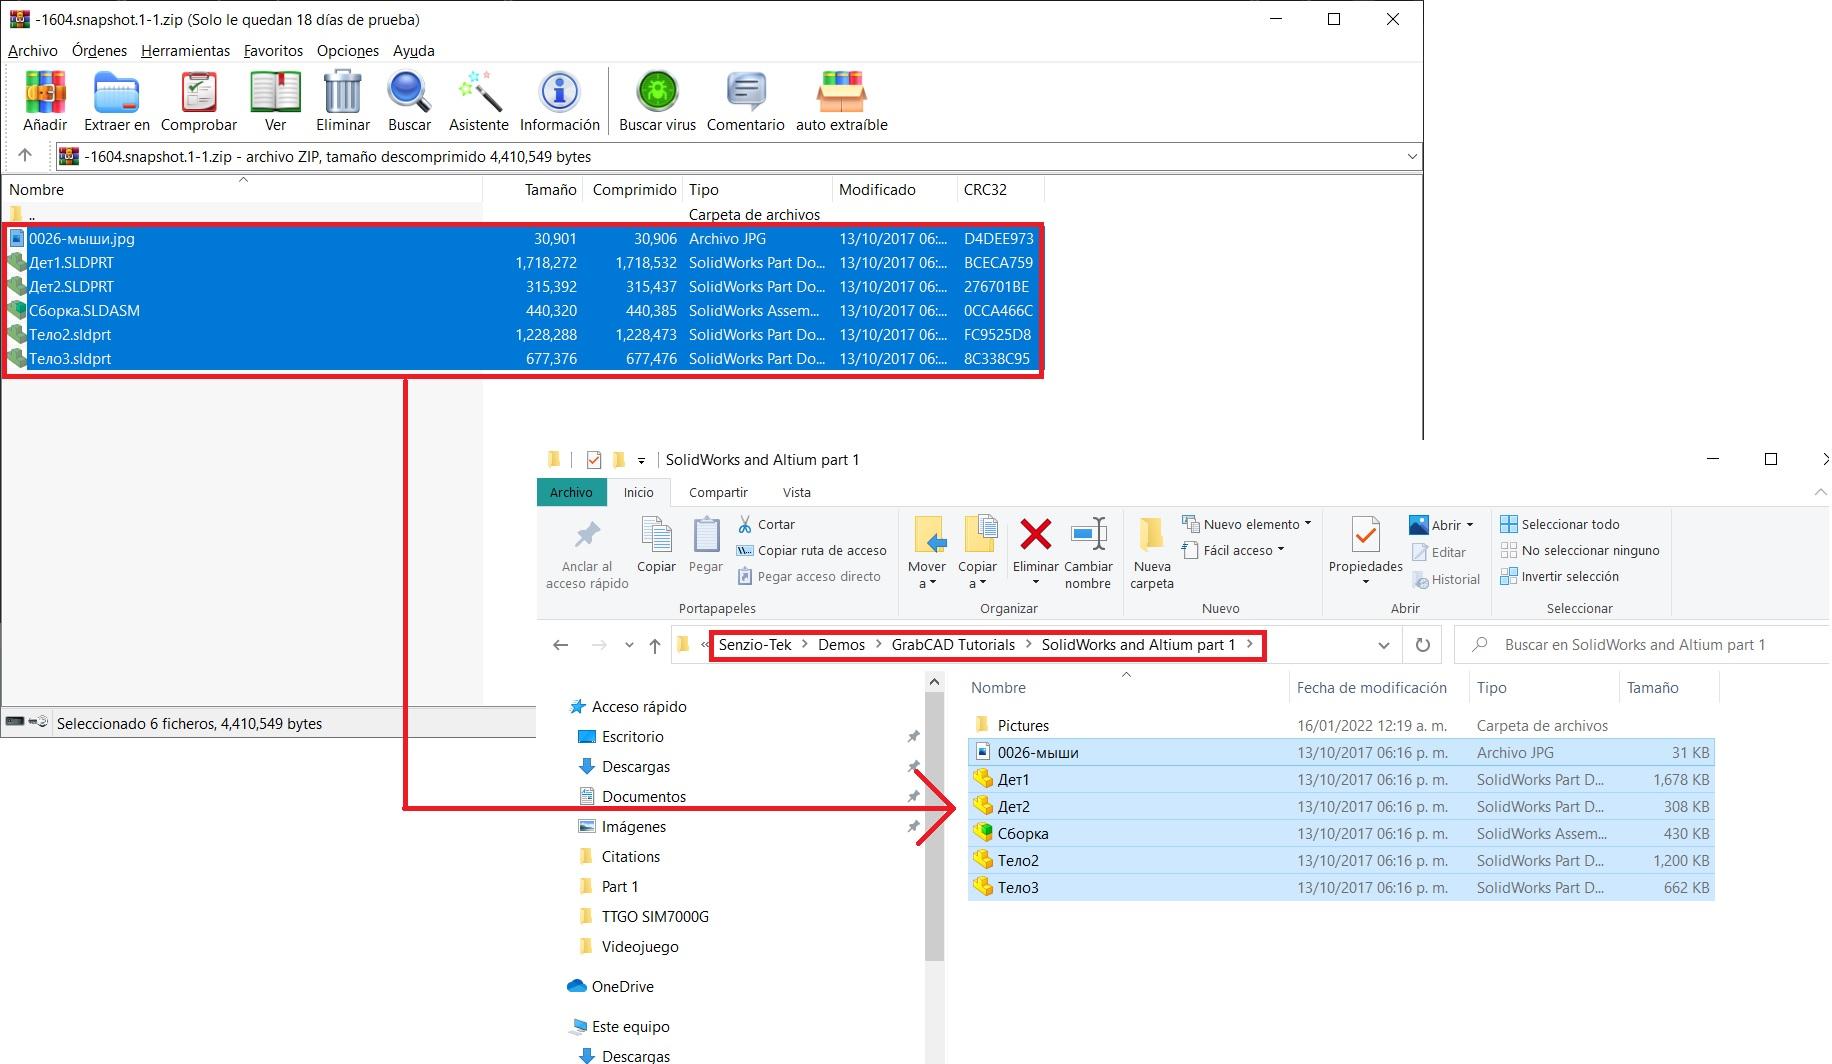Click Seleccionar todo option
1832x1064 pixels.
coord(1560,524)
